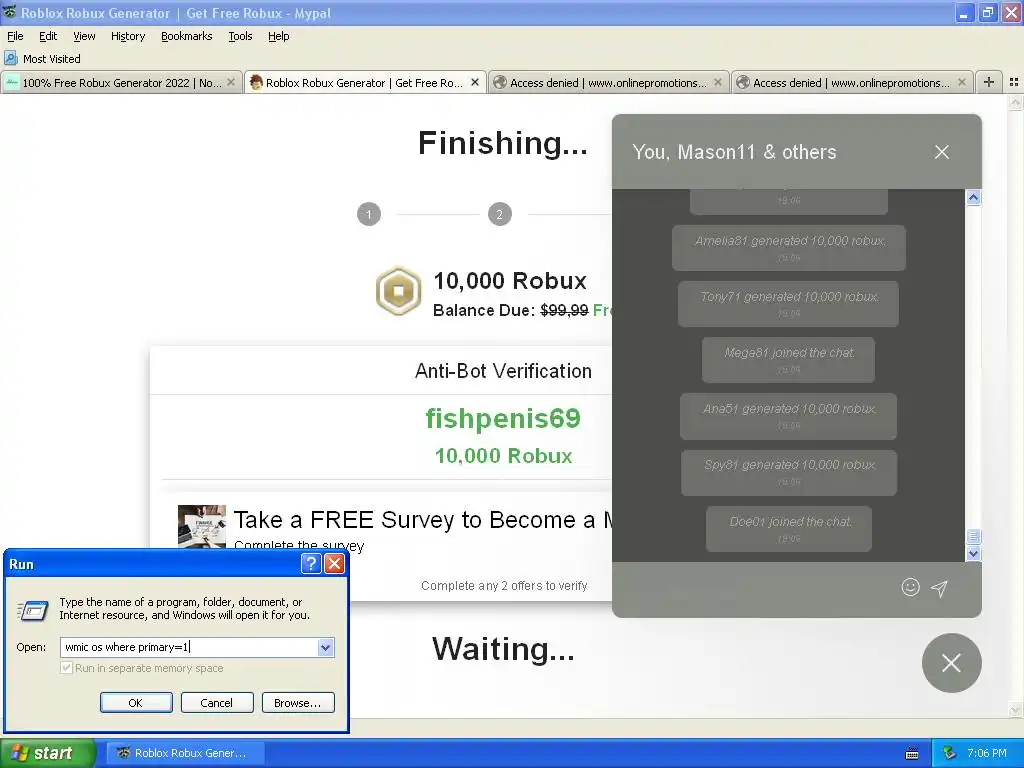Open the Help menu
The height and width of the screenshot is (768, 1024).
(x=279, y=36)
